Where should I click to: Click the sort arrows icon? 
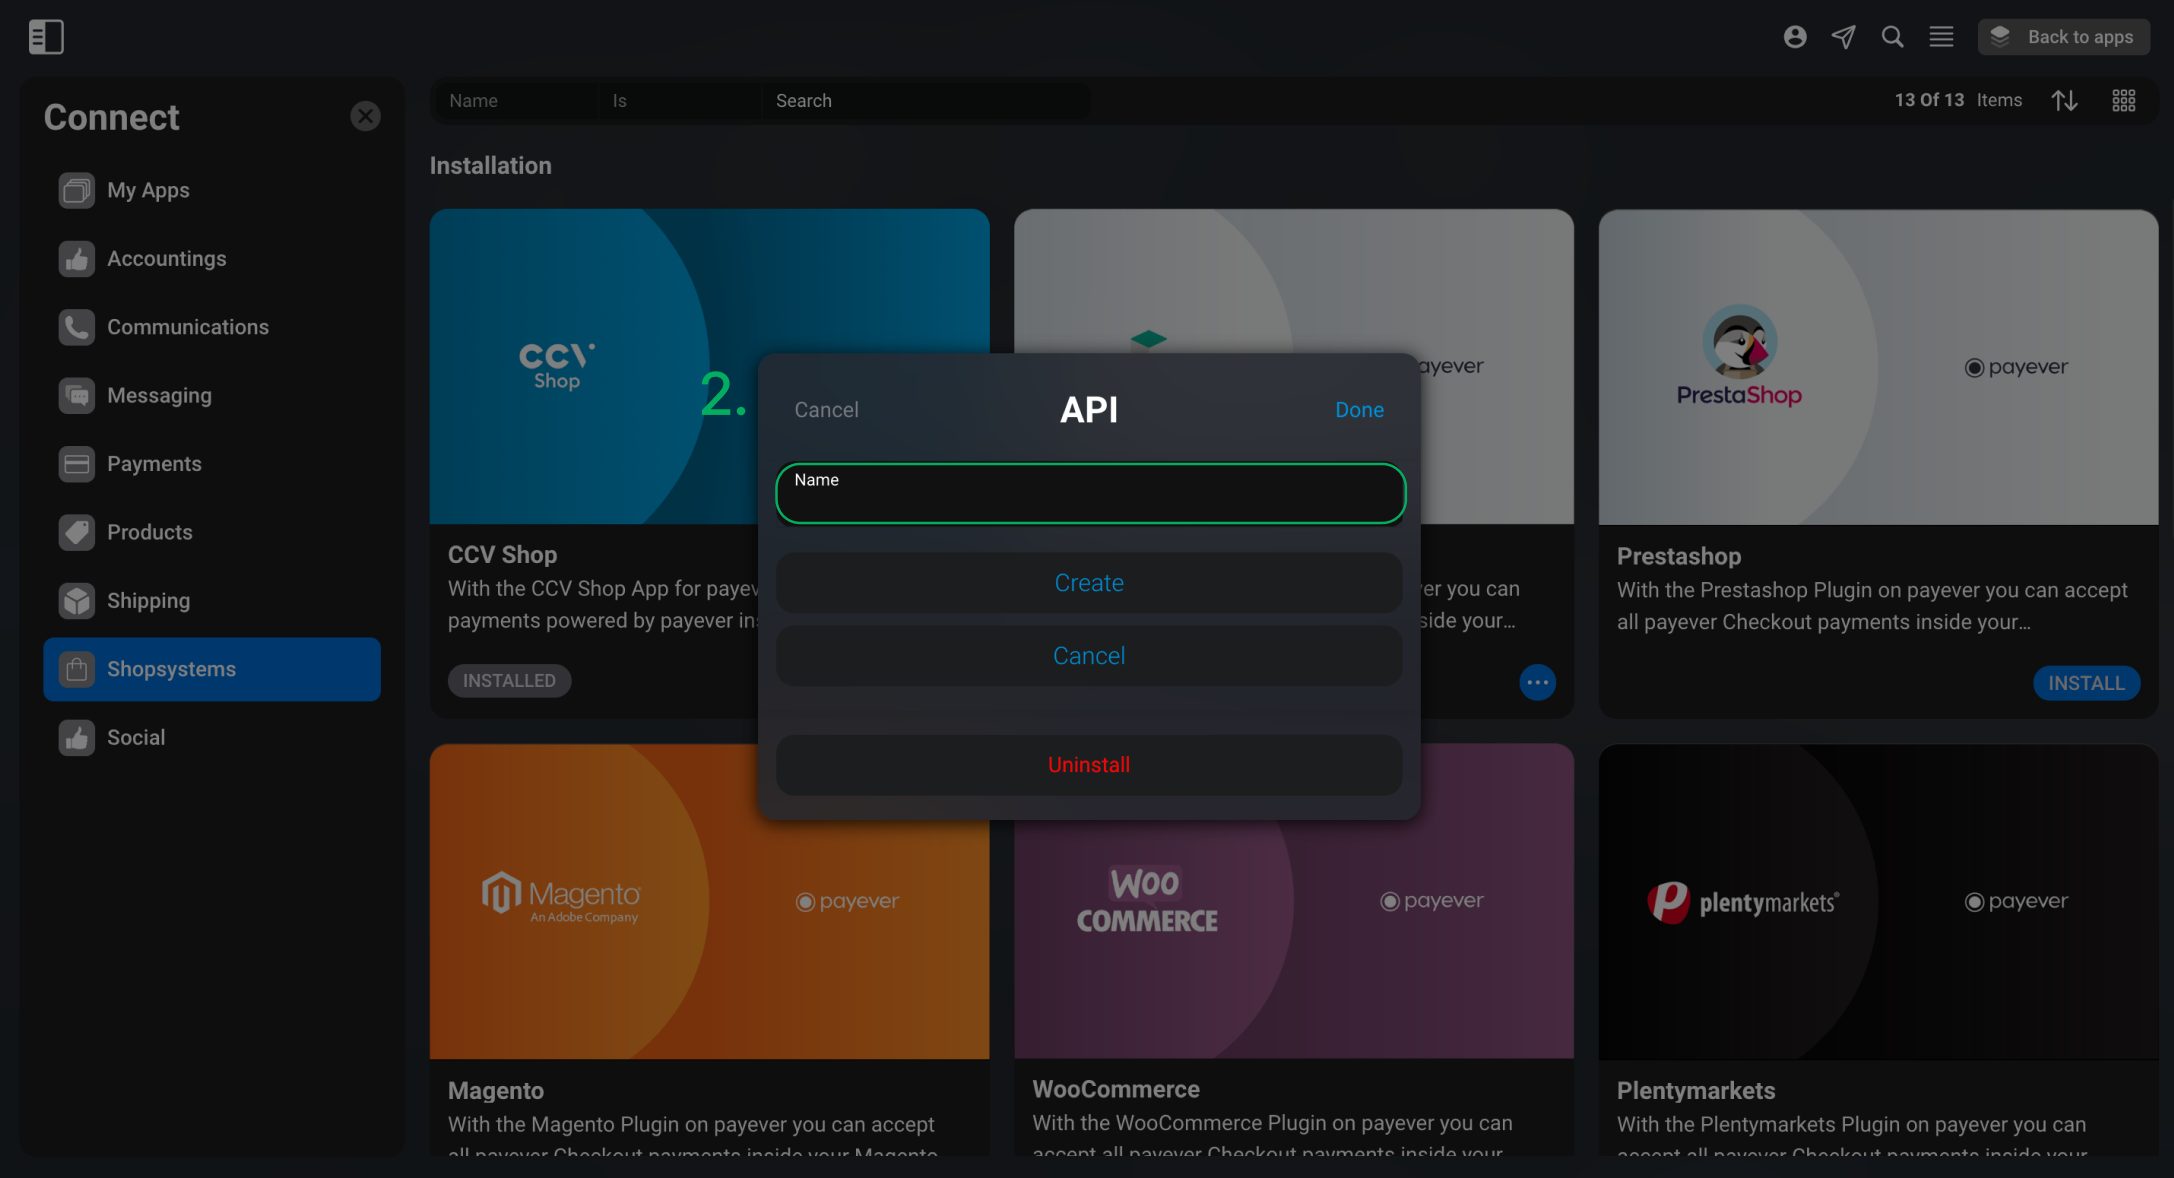[2065, 100]
